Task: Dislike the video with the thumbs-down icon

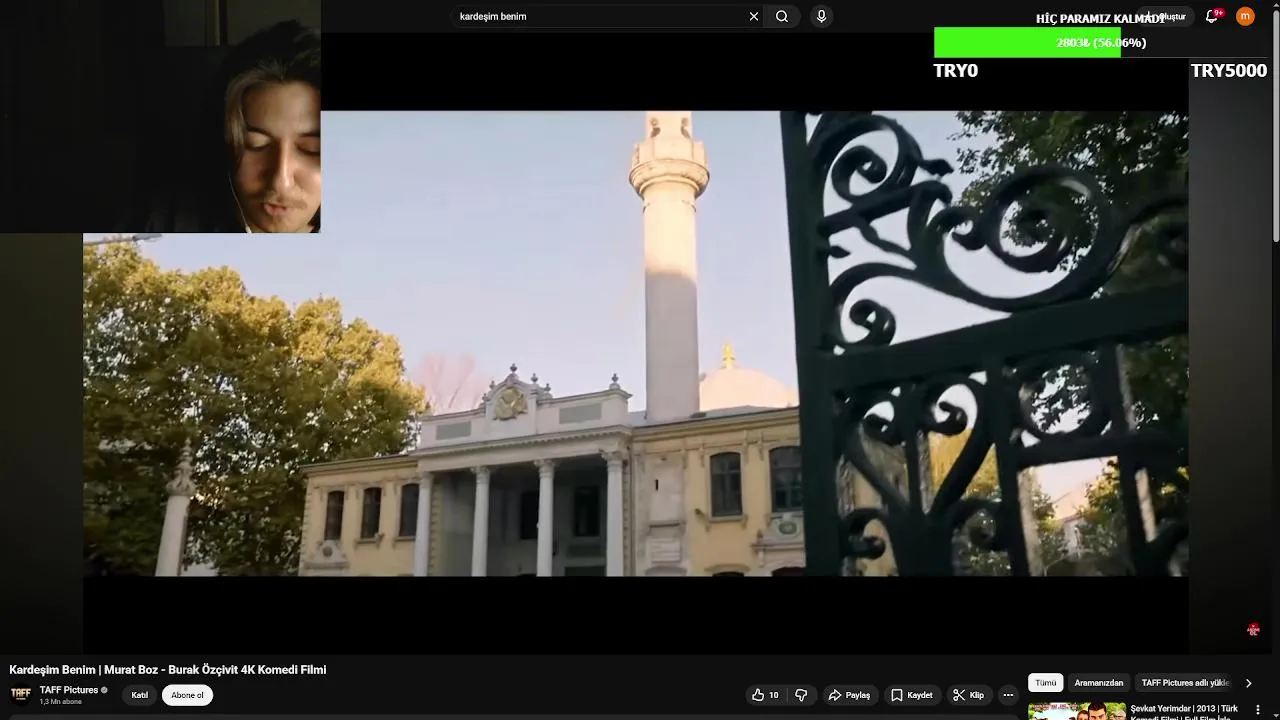Action: click(801, 695)
